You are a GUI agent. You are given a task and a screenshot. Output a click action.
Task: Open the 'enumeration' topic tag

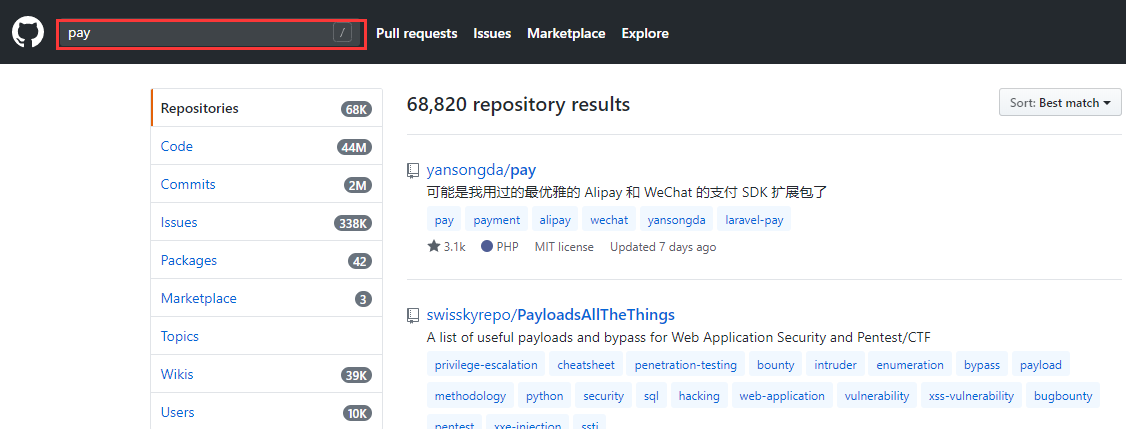click(910, 365)
